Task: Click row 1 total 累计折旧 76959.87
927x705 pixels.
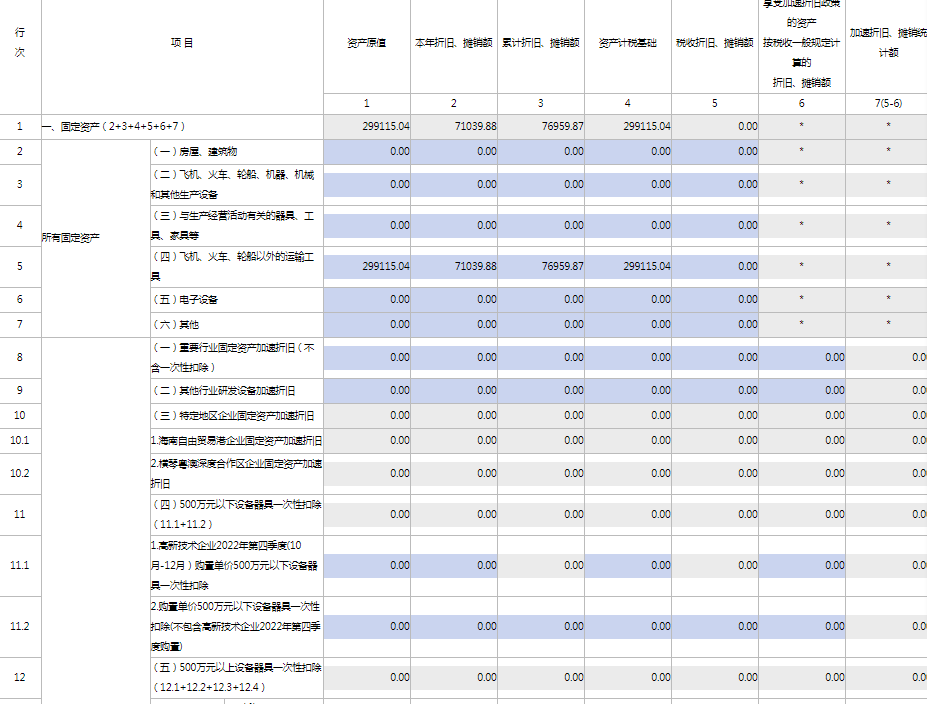Action: click(541, 126)
